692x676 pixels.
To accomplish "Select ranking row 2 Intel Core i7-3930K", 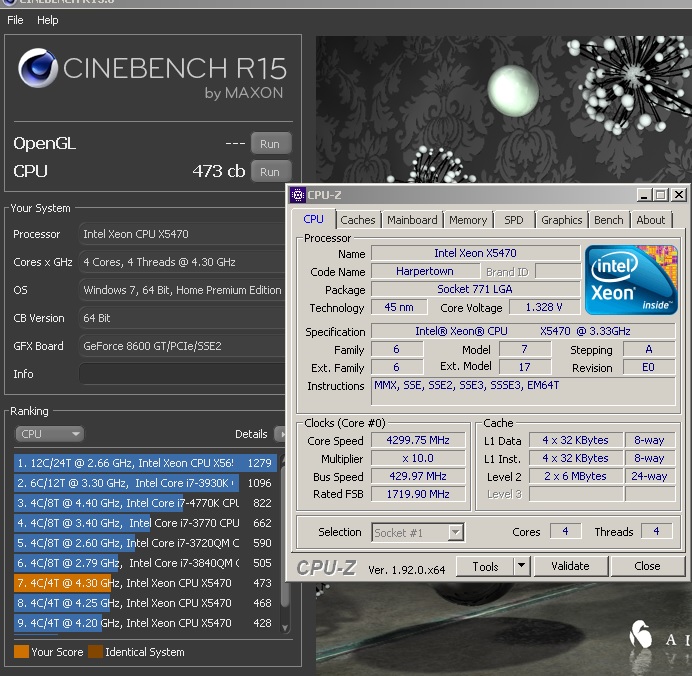I will click(145, 483).
